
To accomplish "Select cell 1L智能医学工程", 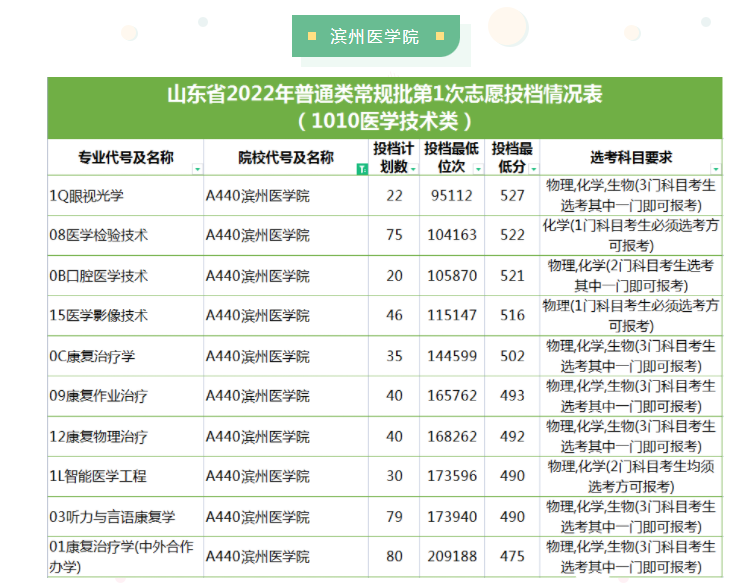I will 125,476.
